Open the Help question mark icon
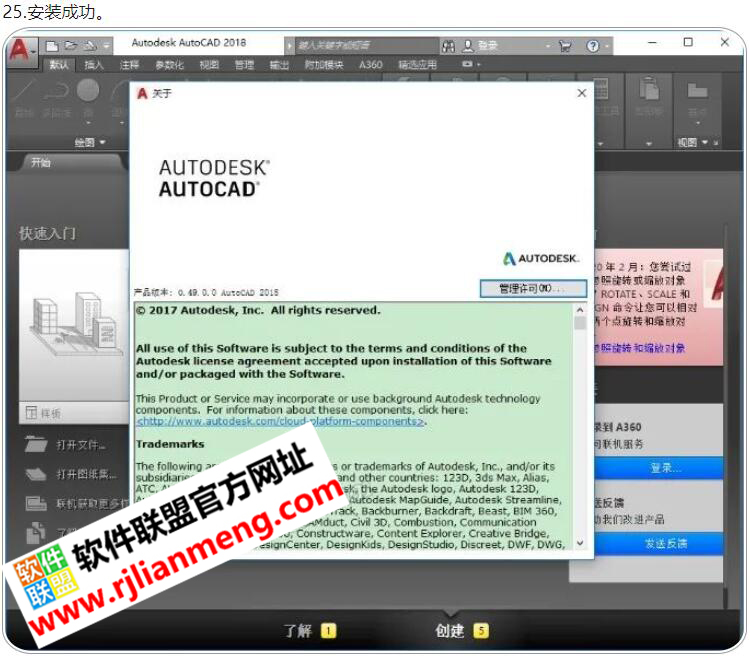 (x=593, y=45)
